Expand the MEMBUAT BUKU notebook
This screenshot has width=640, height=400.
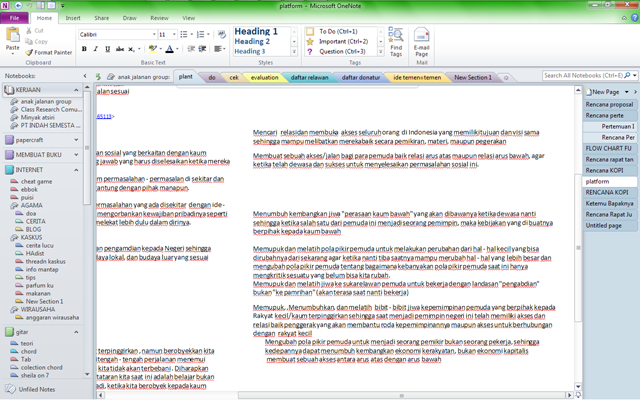76,155
